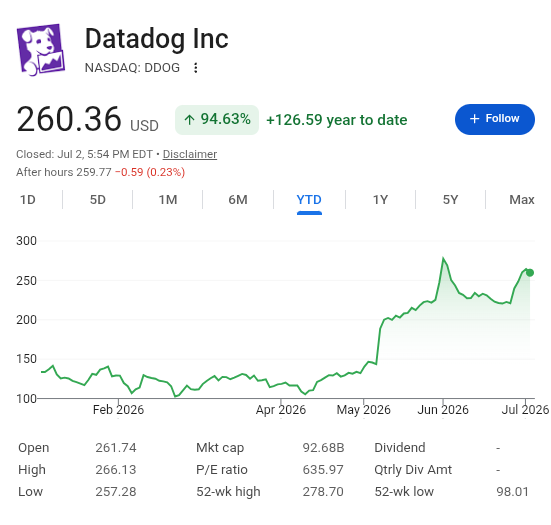Select the 5D chart range
The width and height of the screenshot is (551, 525).
point(98,200)
